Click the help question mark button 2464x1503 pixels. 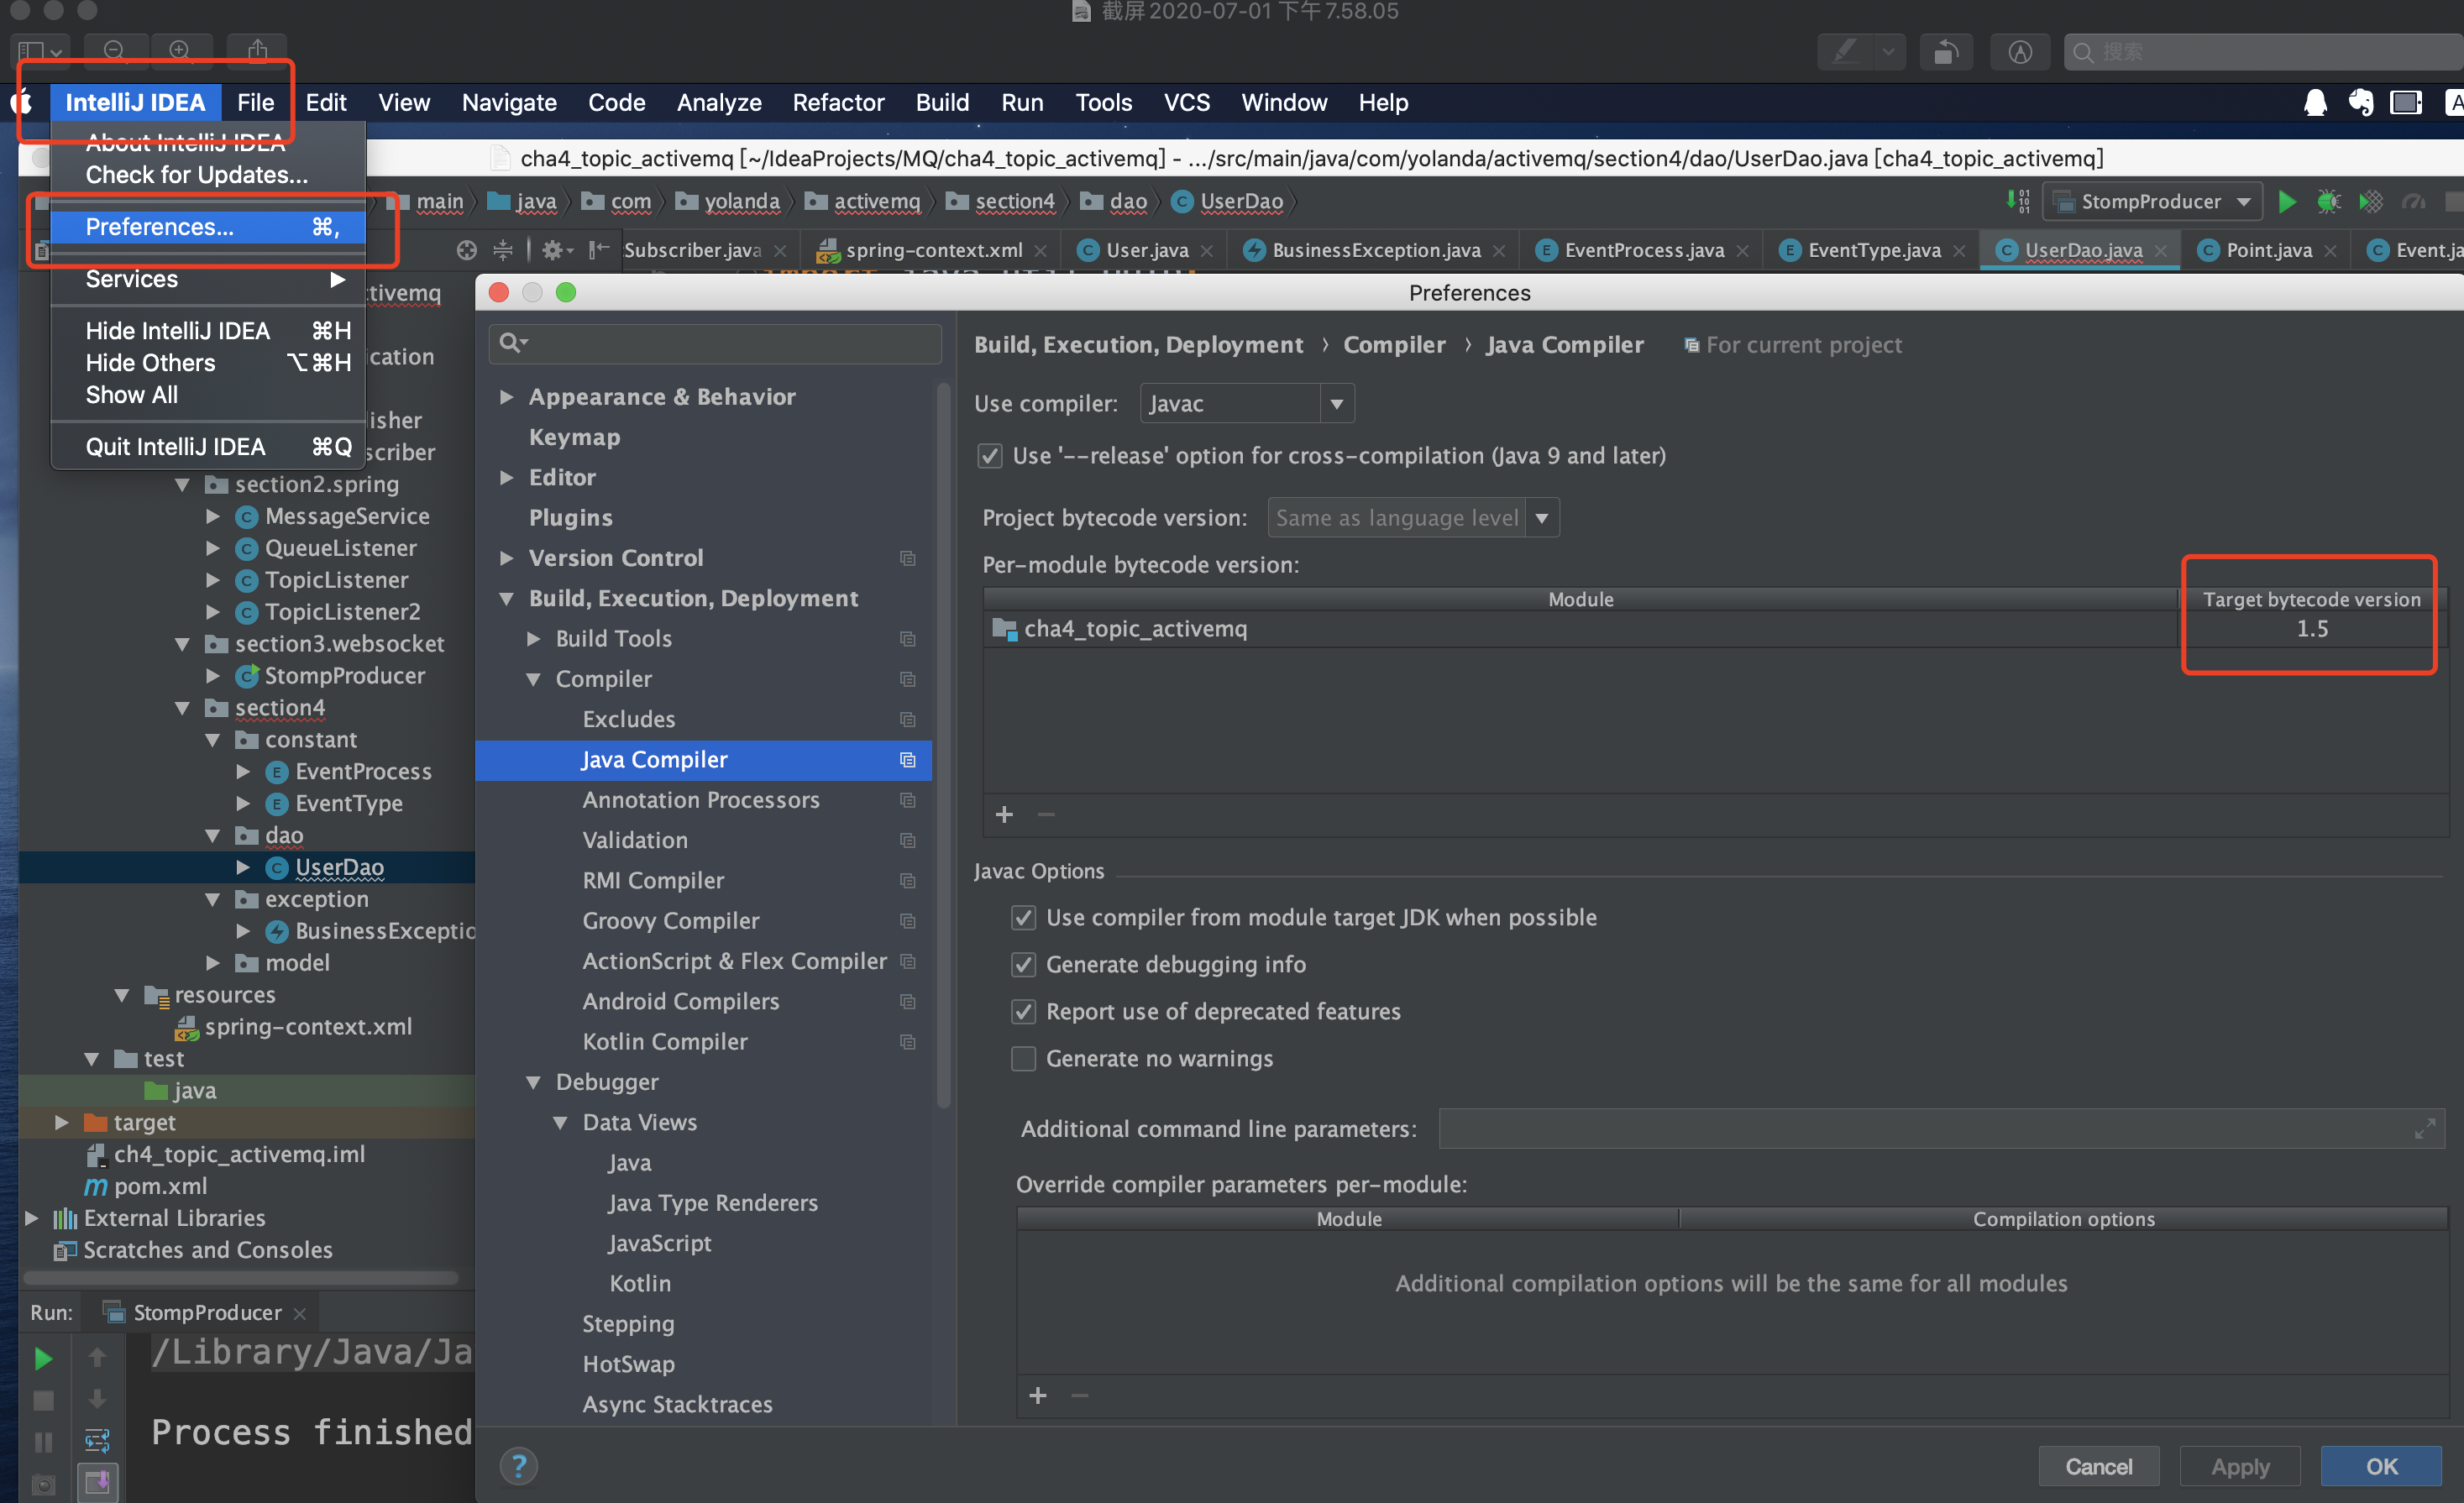pos(518,1466)
